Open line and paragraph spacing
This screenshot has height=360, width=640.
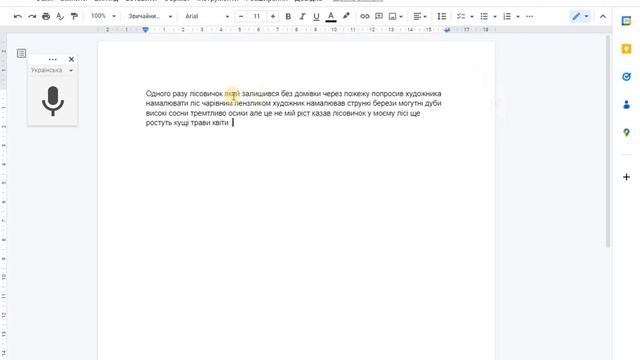tap(442, 16)
